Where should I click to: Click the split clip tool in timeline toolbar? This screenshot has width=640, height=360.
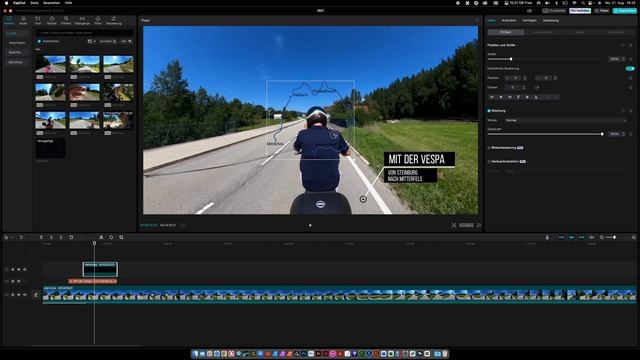pos(41,237)
